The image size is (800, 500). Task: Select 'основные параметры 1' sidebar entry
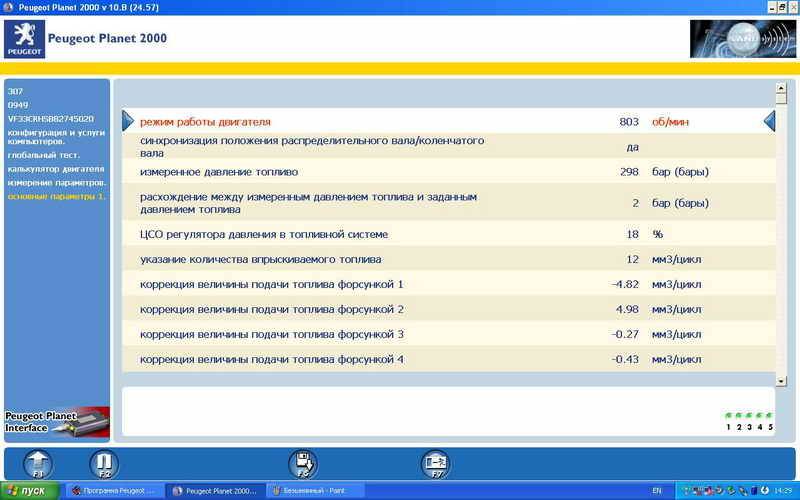click(x=56, y=196)
